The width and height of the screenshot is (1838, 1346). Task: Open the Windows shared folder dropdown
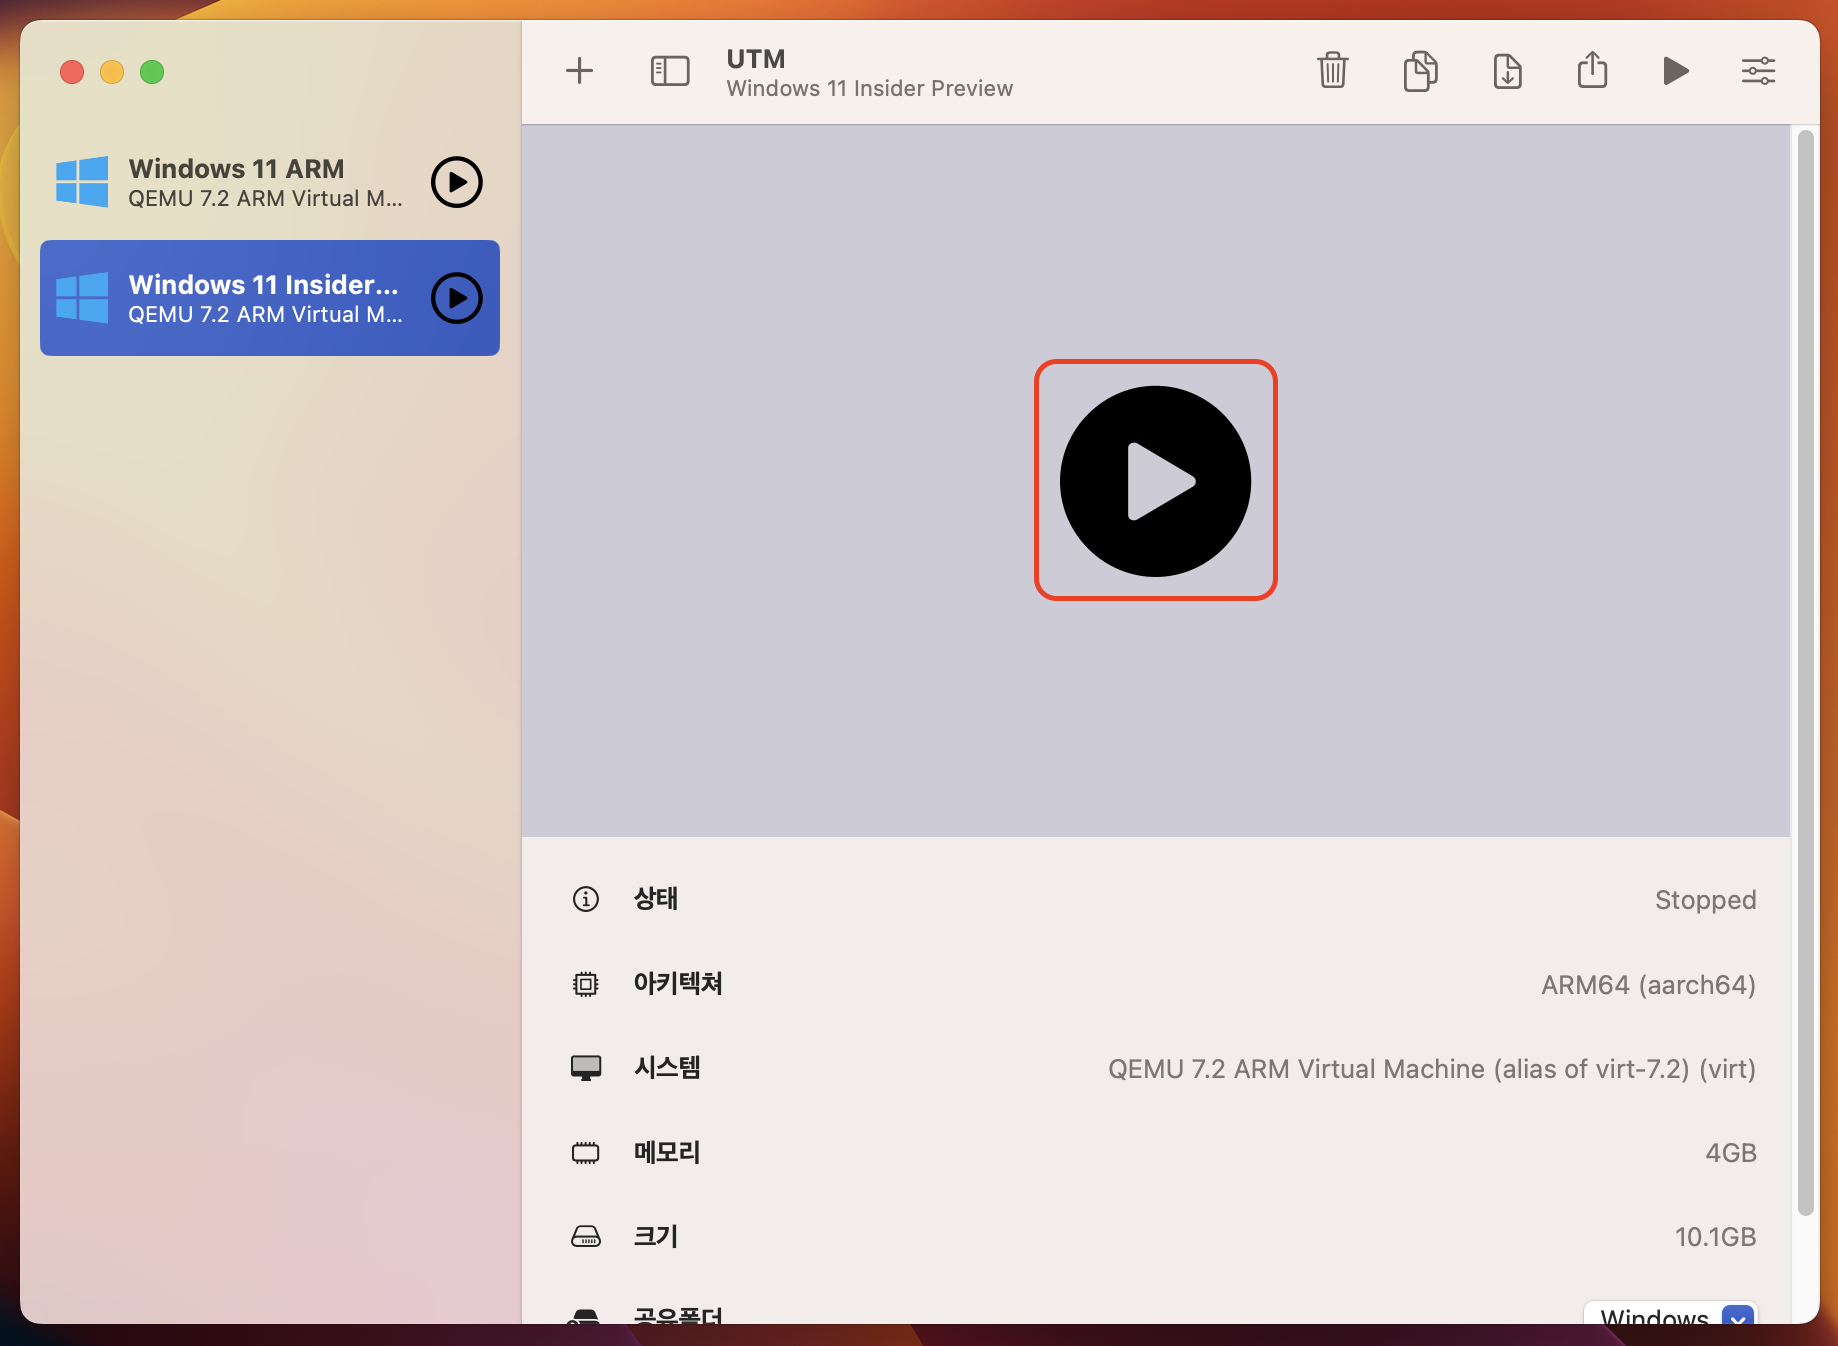[x=1671, y=1314]
